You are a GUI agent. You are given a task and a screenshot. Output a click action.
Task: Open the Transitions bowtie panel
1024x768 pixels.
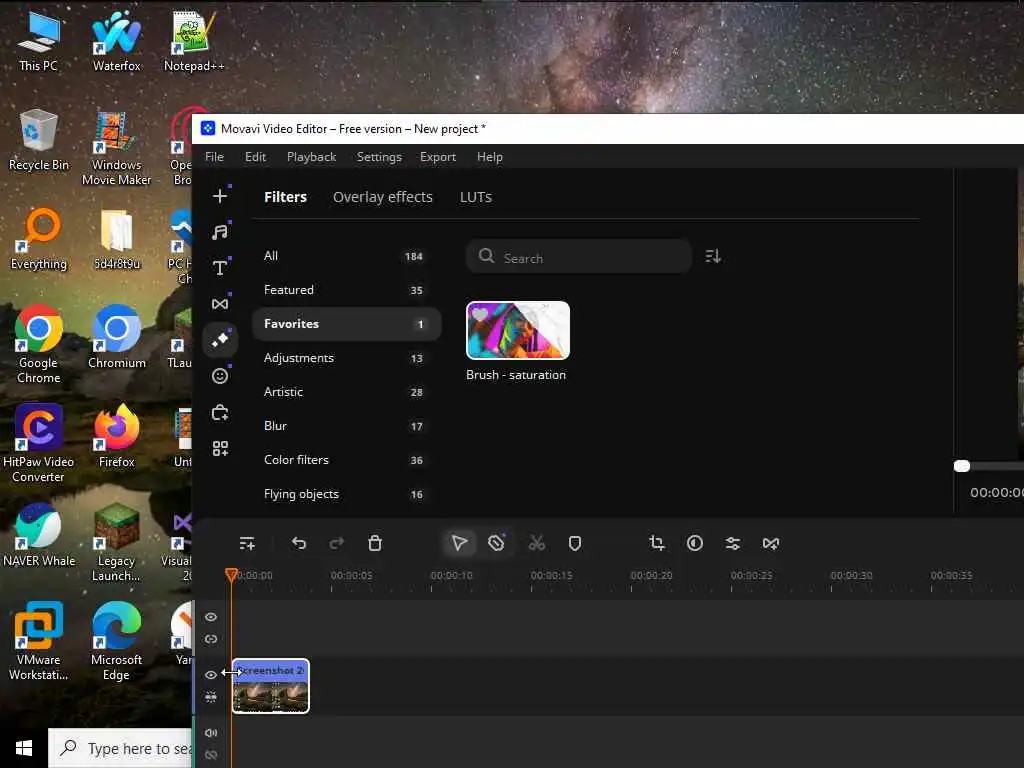click(x=220, y=304)
